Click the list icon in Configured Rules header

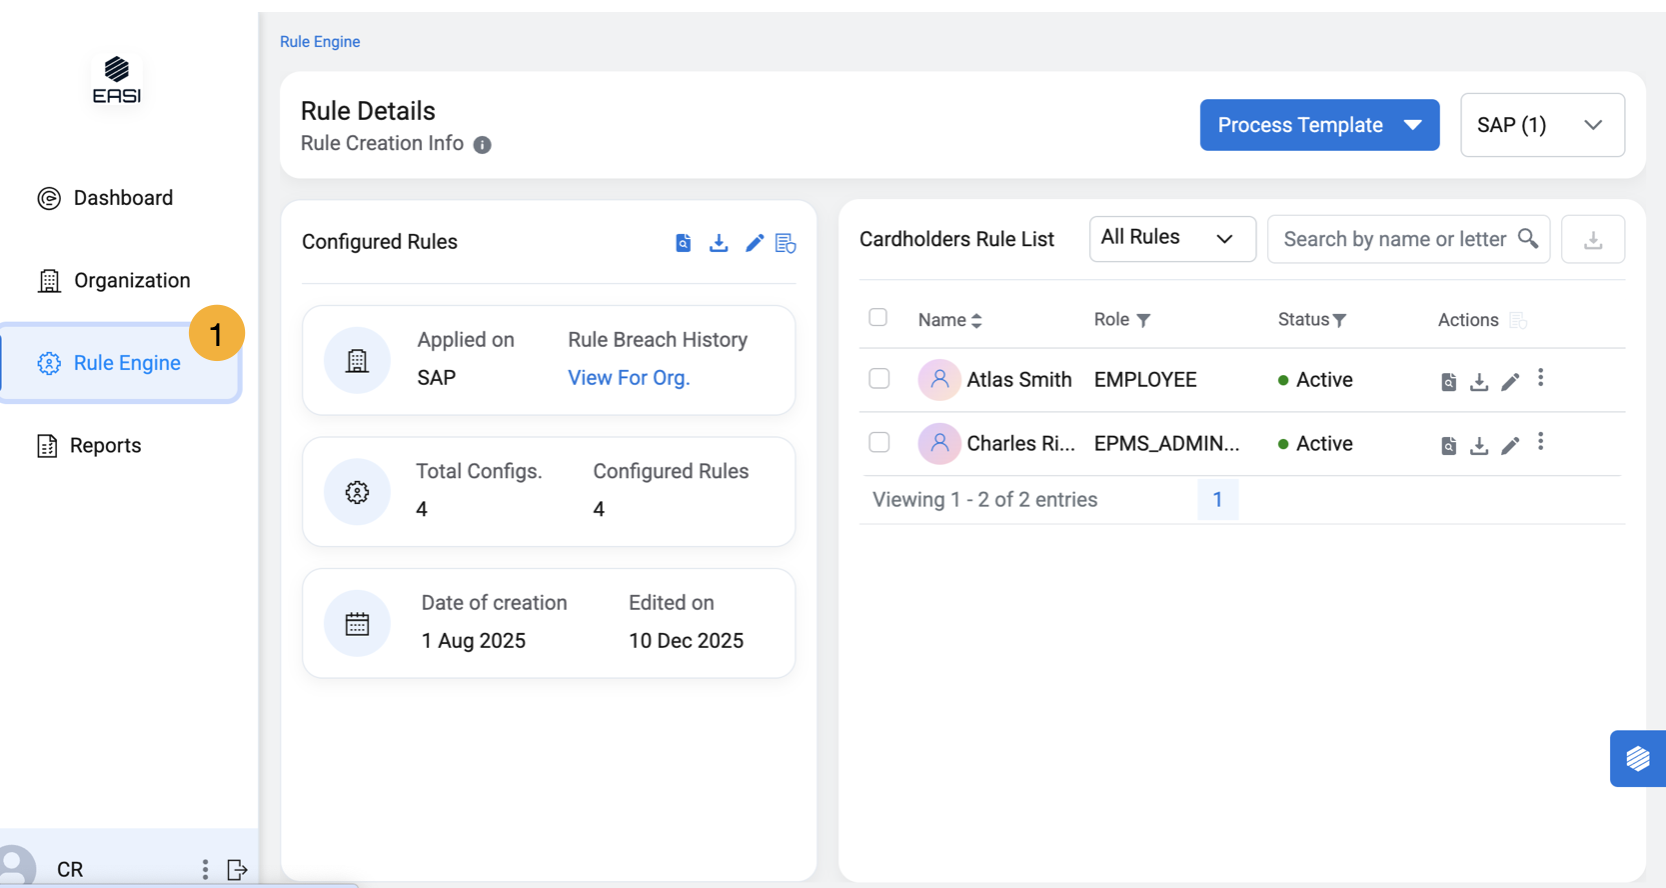pyautogui.click(x=786, y=243)
